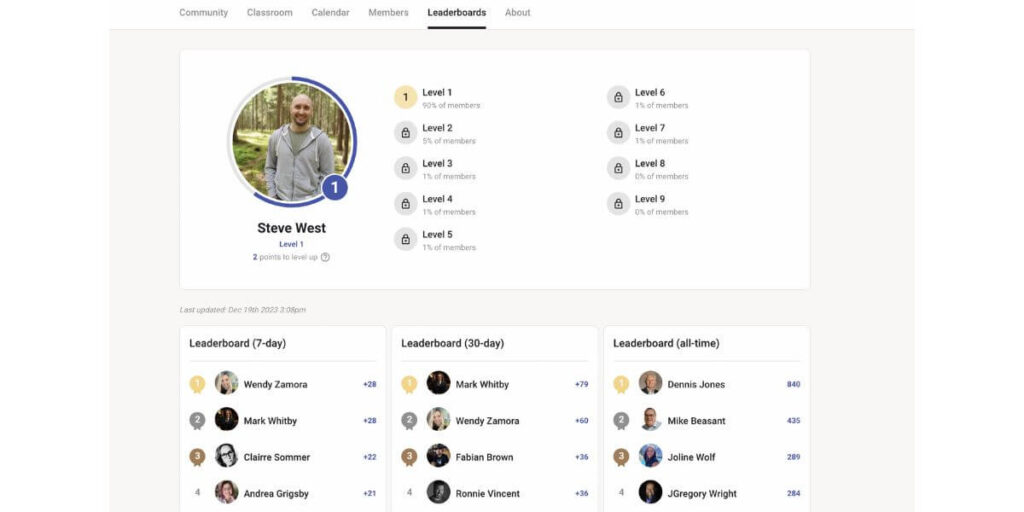The width and height of the screenshot is (1024, 512).
Task: Click the Leaderboard (30-day) heading
Action: tap(453, 344)
